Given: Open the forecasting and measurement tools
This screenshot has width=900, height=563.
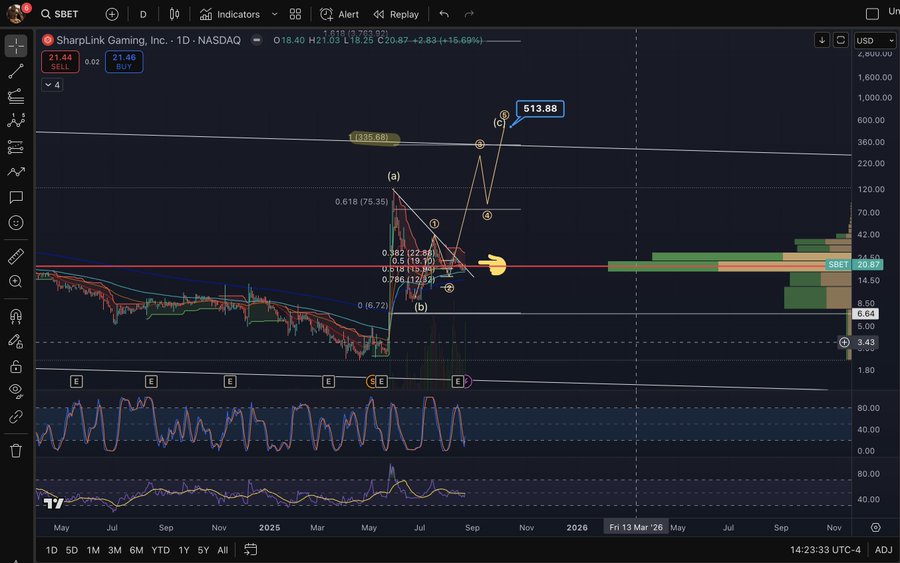Looking at the screenshot, I should coord(16,147).
